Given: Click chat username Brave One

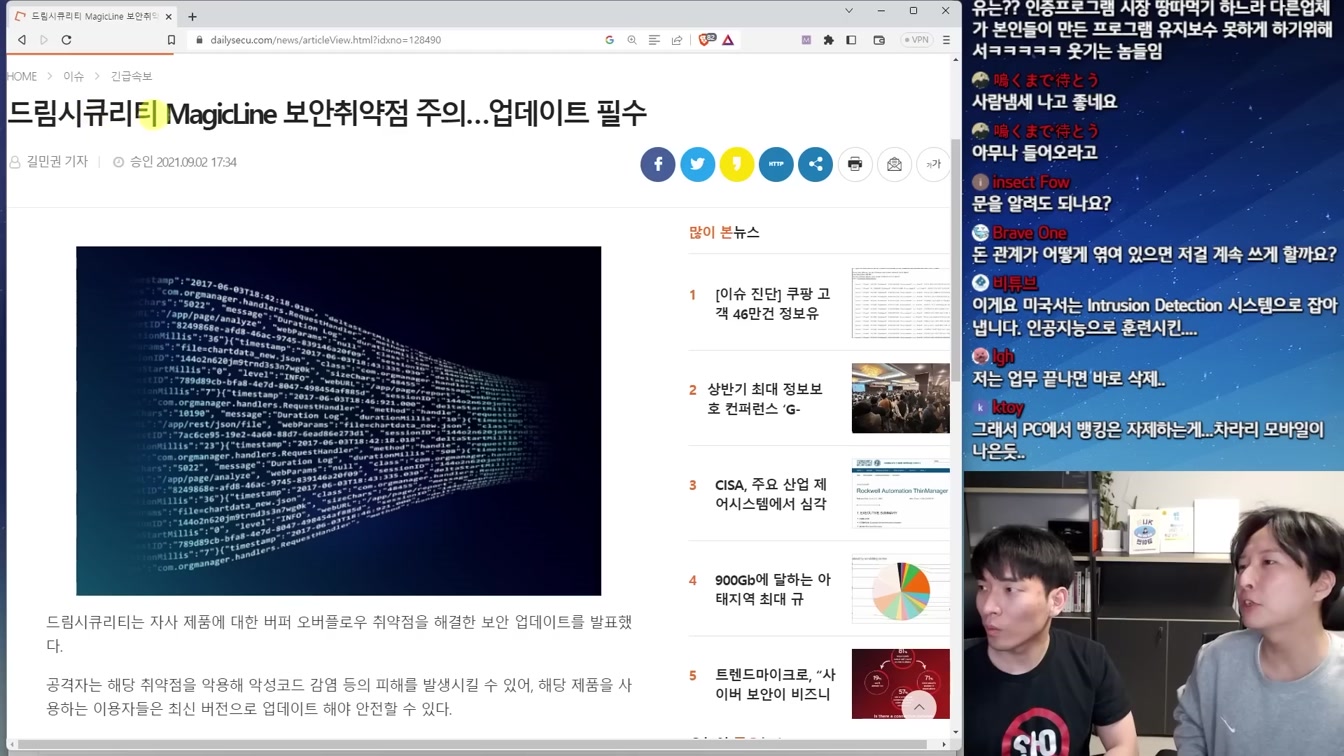Looking at the screenshot, I should coord(1029,233).
